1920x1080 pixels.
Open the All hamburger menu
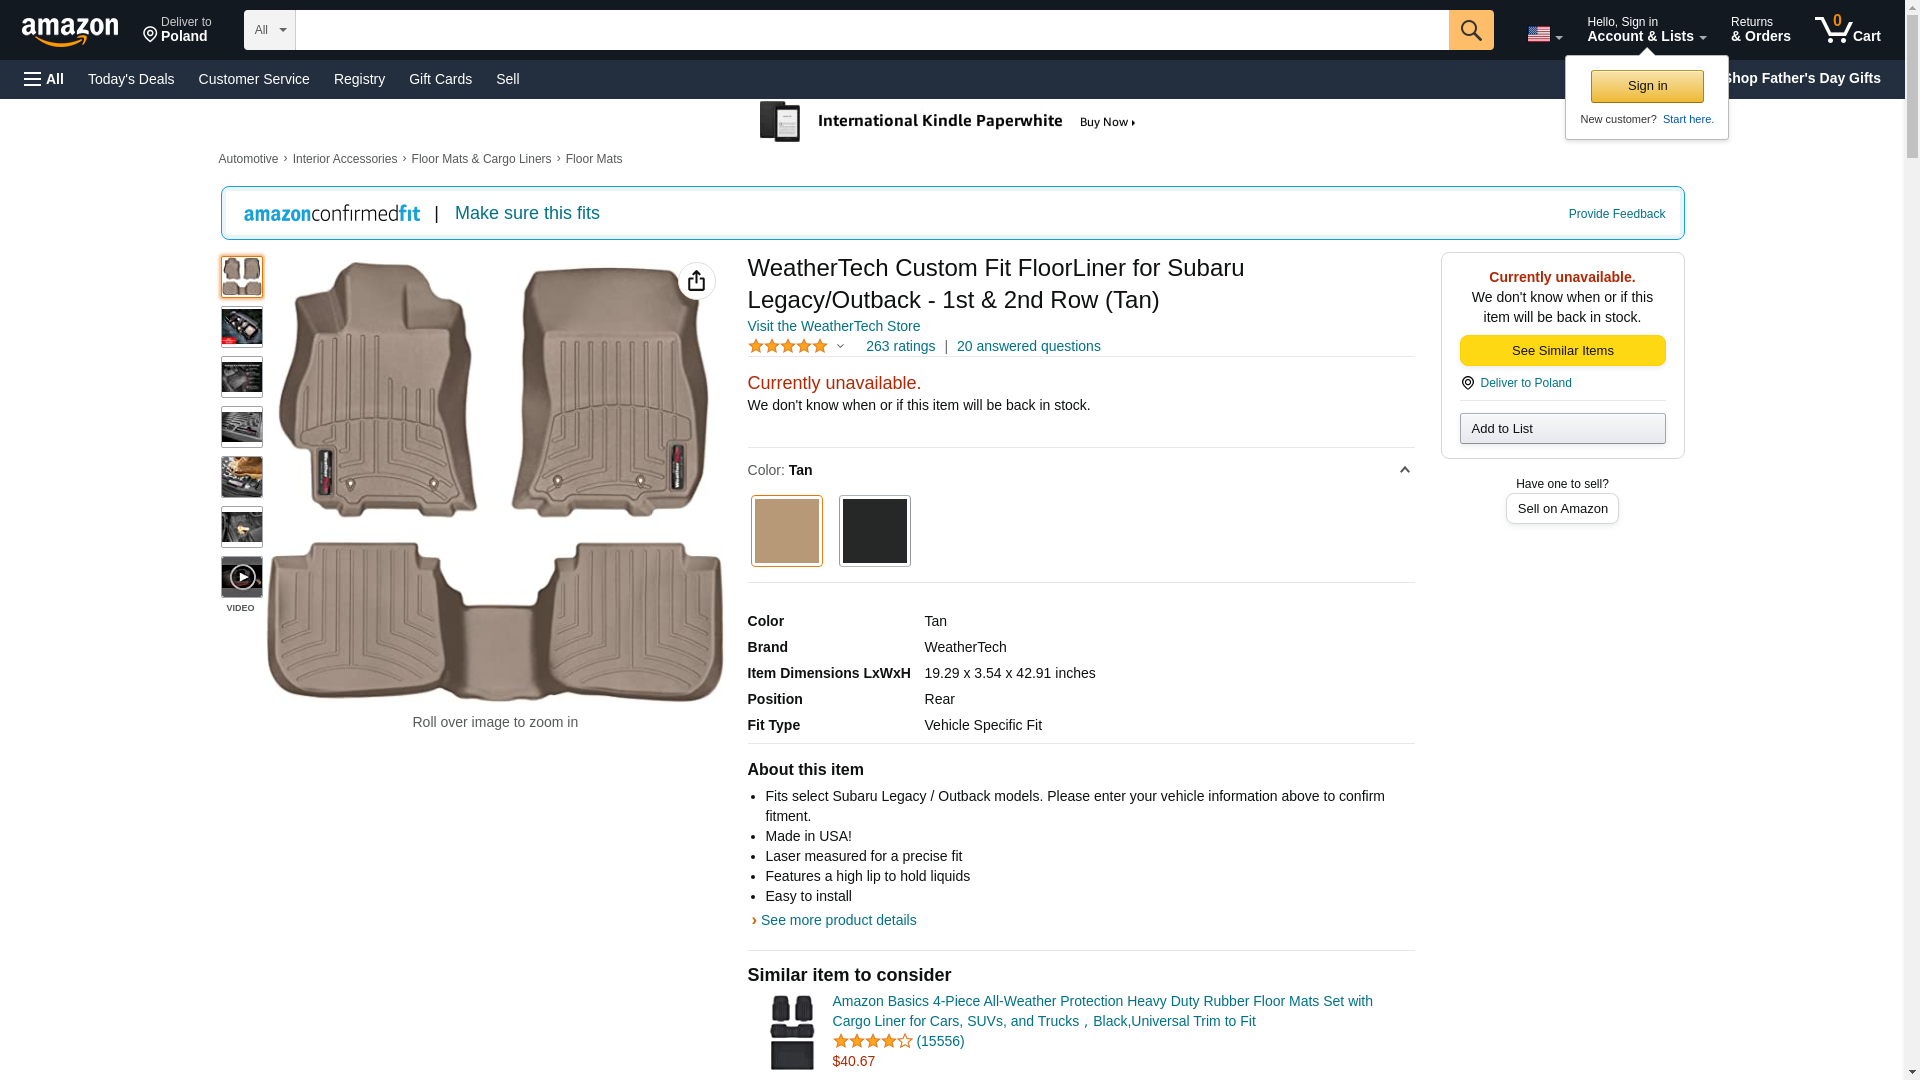[44, 79]
